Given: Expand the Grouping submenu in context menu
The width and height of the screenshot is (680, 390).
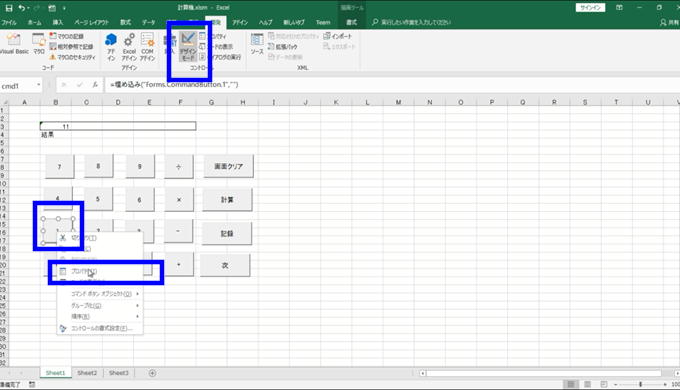Looking at the screenshot, I should tap(100, 306).
